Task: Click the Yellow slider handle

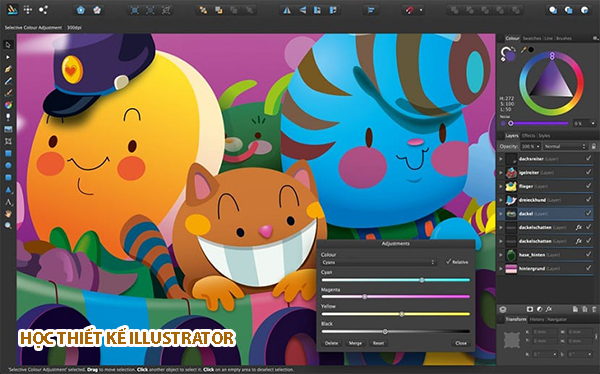Action: point(401,314)
